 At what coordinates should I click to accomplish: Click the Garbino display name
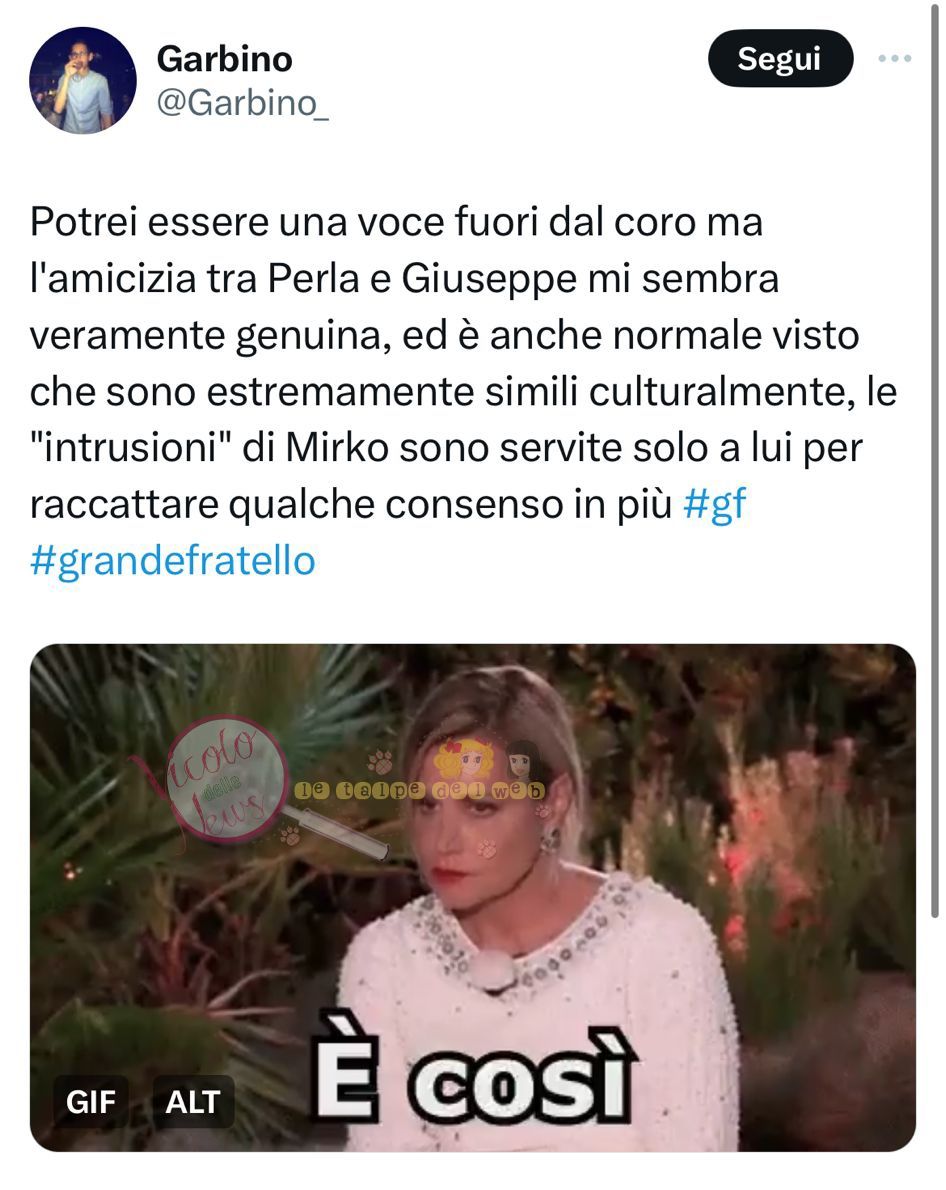pyautogui.click(x=224, y=59)
